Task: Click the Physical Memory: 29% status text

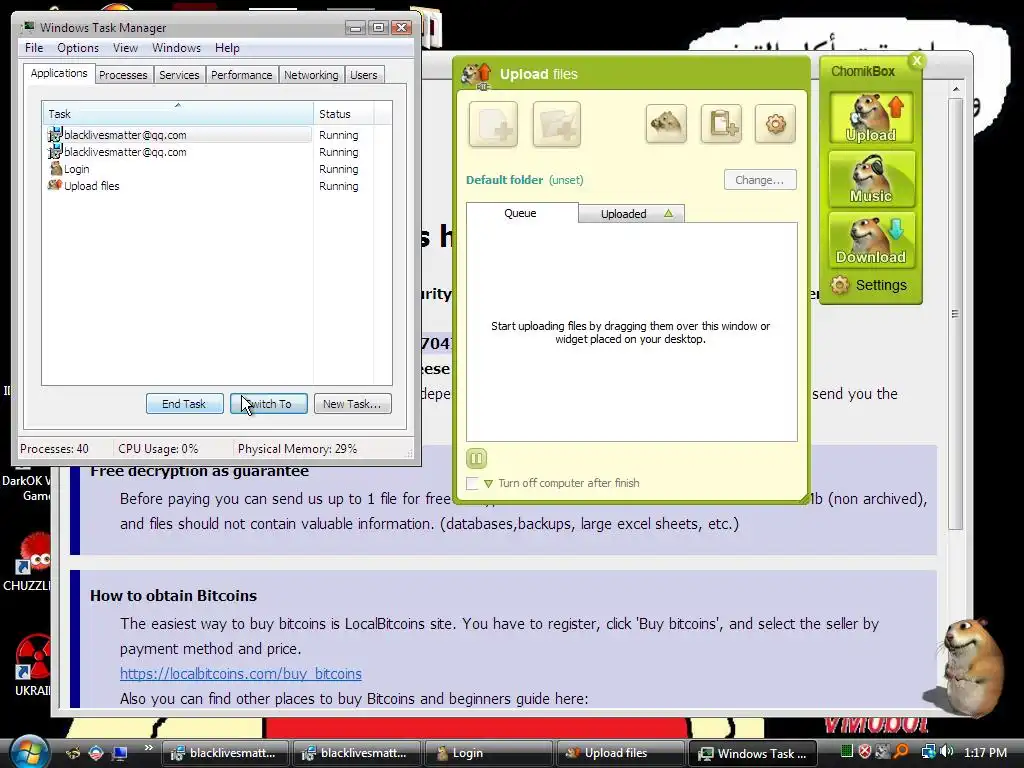Action: tap(297, 449)
